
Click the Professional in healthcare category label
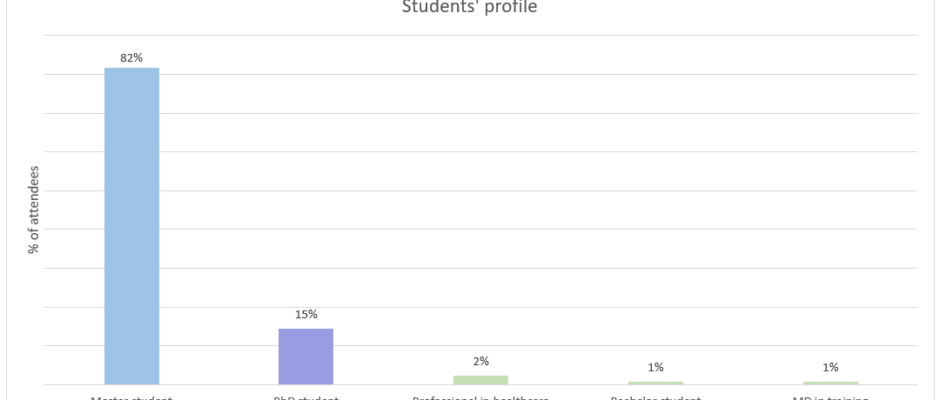480,397
